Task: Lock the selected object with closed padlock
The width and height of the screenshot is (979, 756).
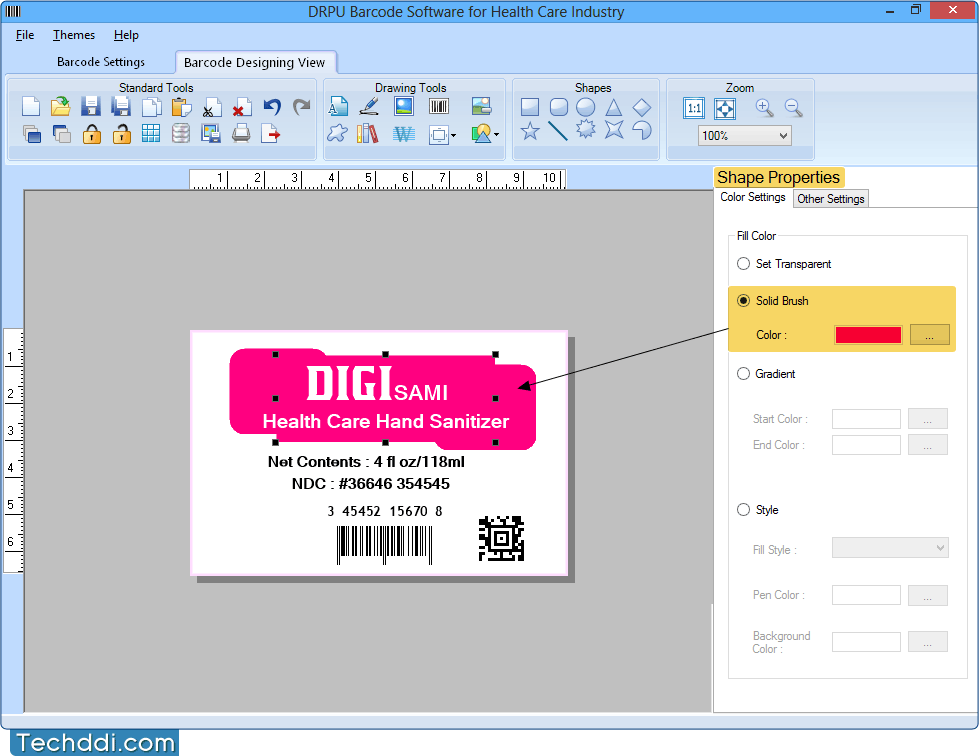Action: (91, 134)
